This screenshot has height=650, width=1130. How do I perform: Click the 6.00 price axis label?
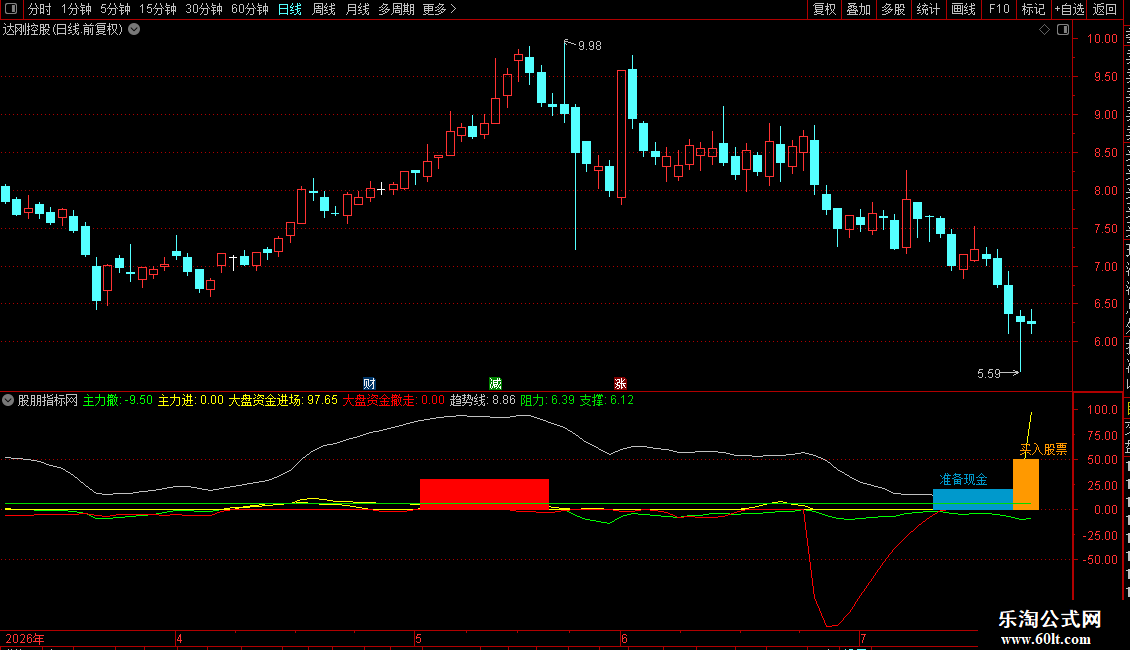(x=1105, y=342)
